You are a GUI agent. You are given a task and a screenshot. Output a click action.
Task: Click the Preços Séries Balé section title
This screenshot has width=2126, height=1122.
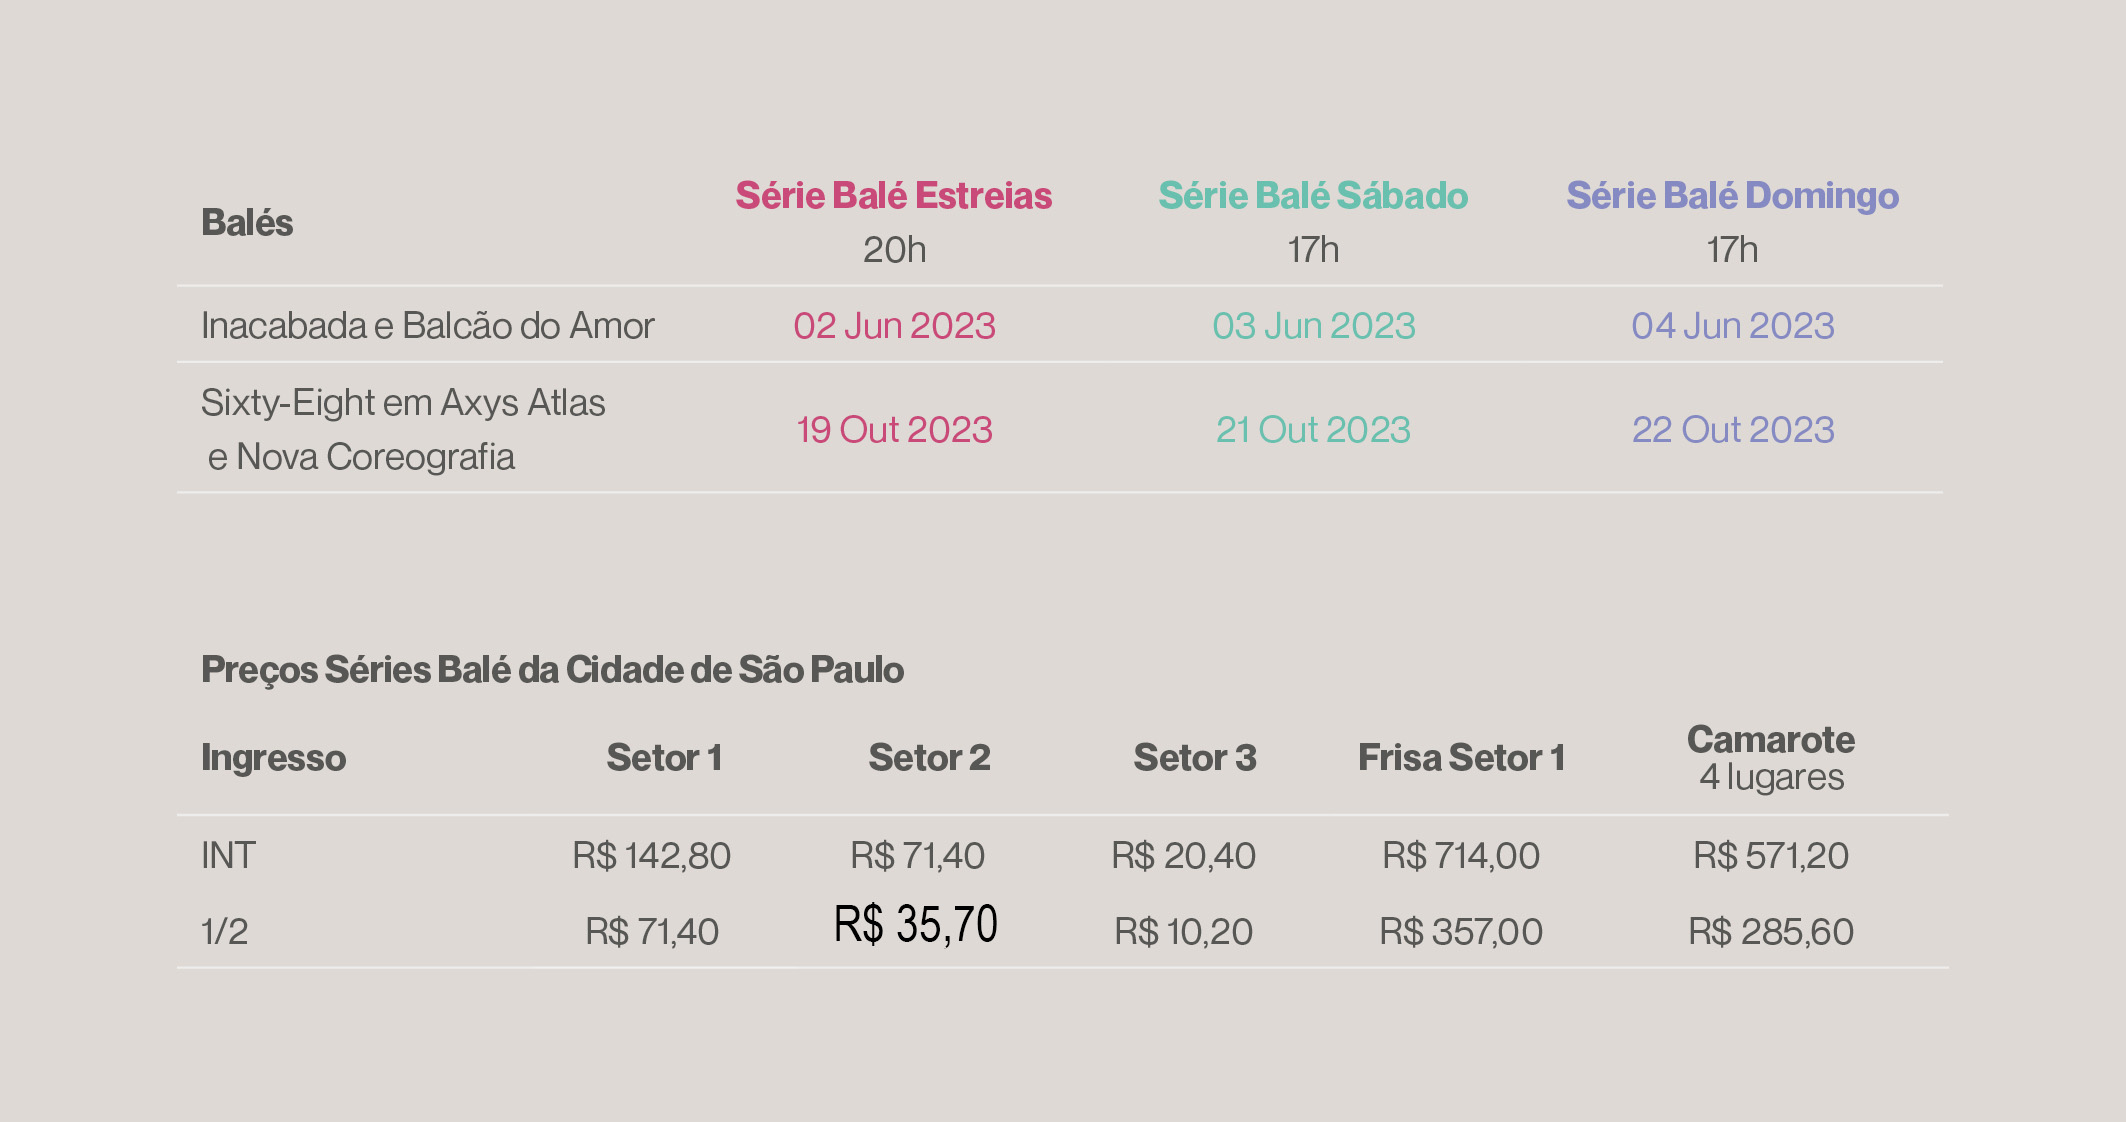(552, 670)
